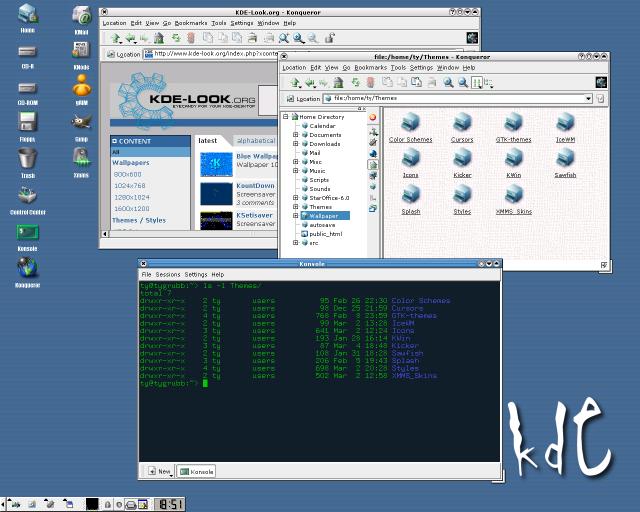640x512 pixels.
Task: Click the Konsole desktop icon
Action: coord(27,233)
